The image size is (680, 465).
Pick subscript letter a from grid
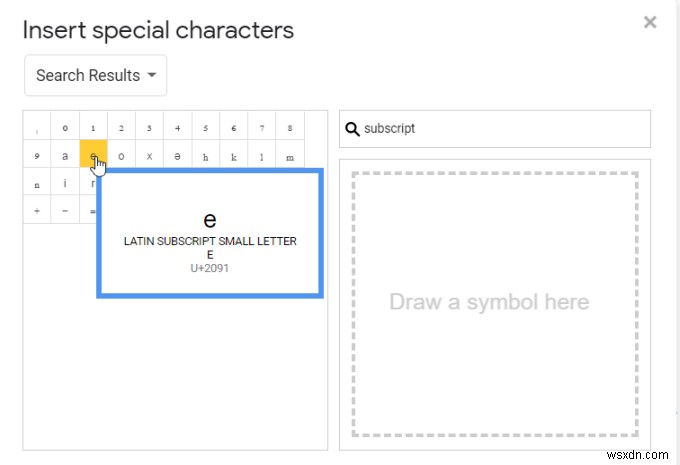click(65, 156)
